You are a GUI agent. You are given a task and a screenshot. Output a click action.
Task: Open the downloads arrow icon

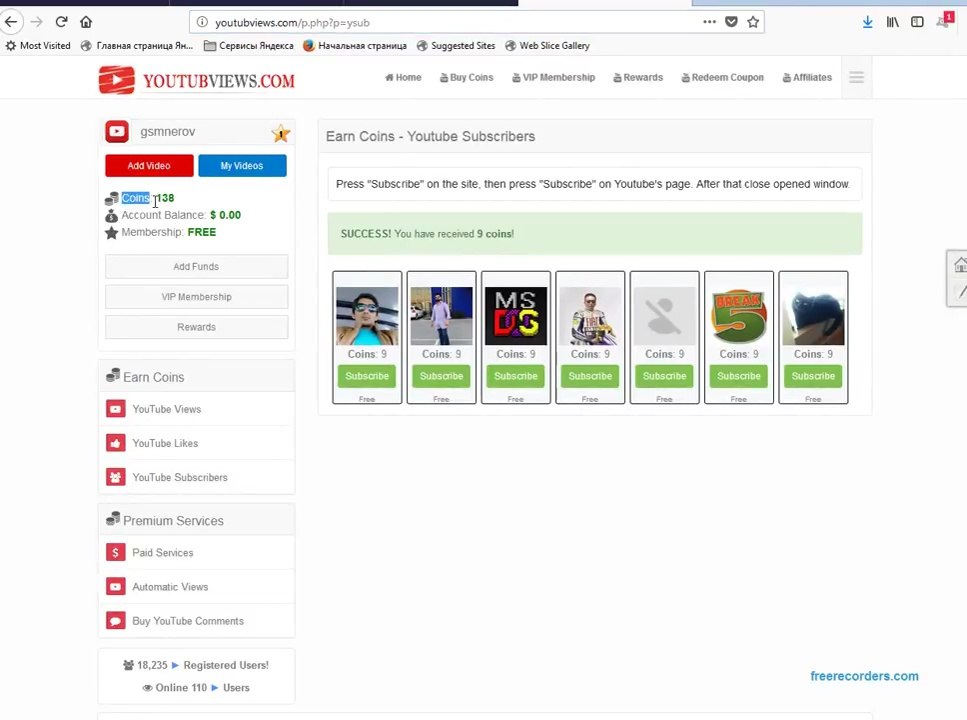868,22
